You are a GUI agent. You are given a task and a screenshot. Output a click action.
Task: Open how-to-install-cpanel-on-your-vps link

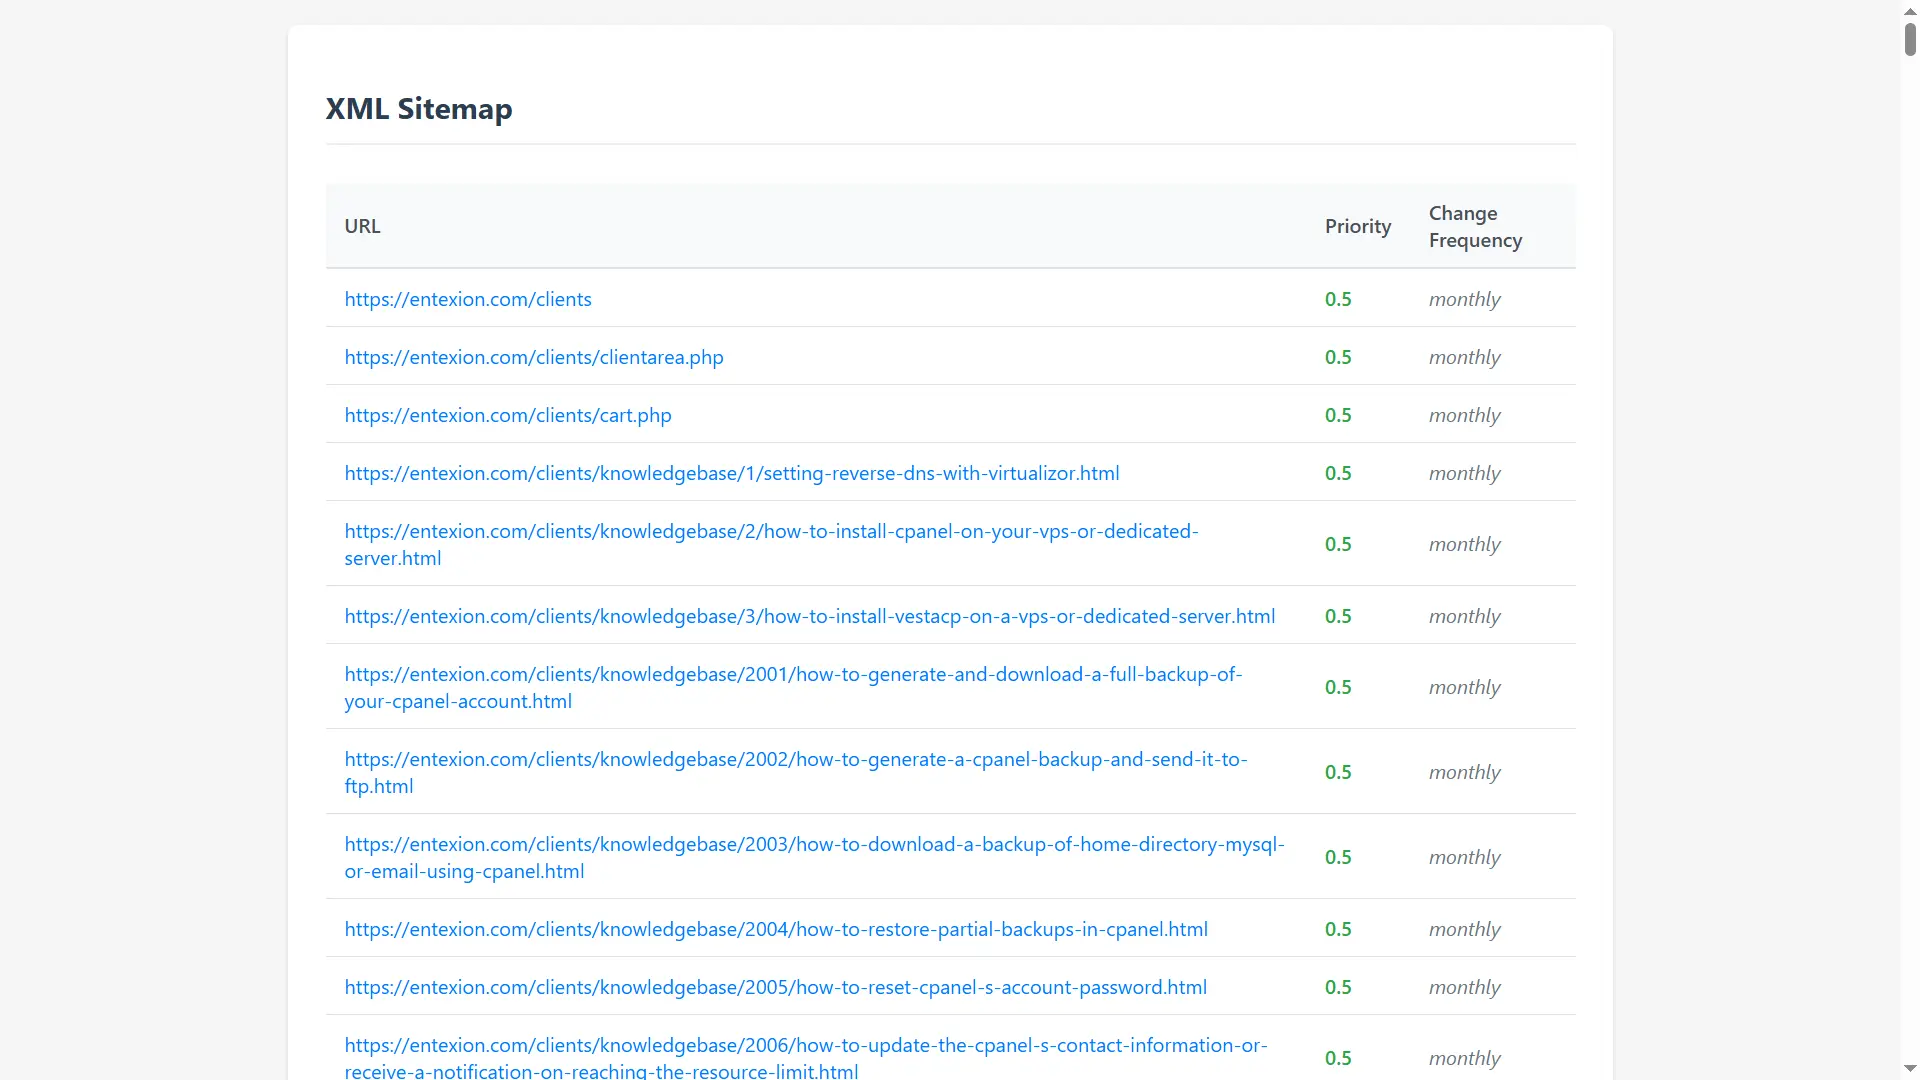tap(771, 544)
